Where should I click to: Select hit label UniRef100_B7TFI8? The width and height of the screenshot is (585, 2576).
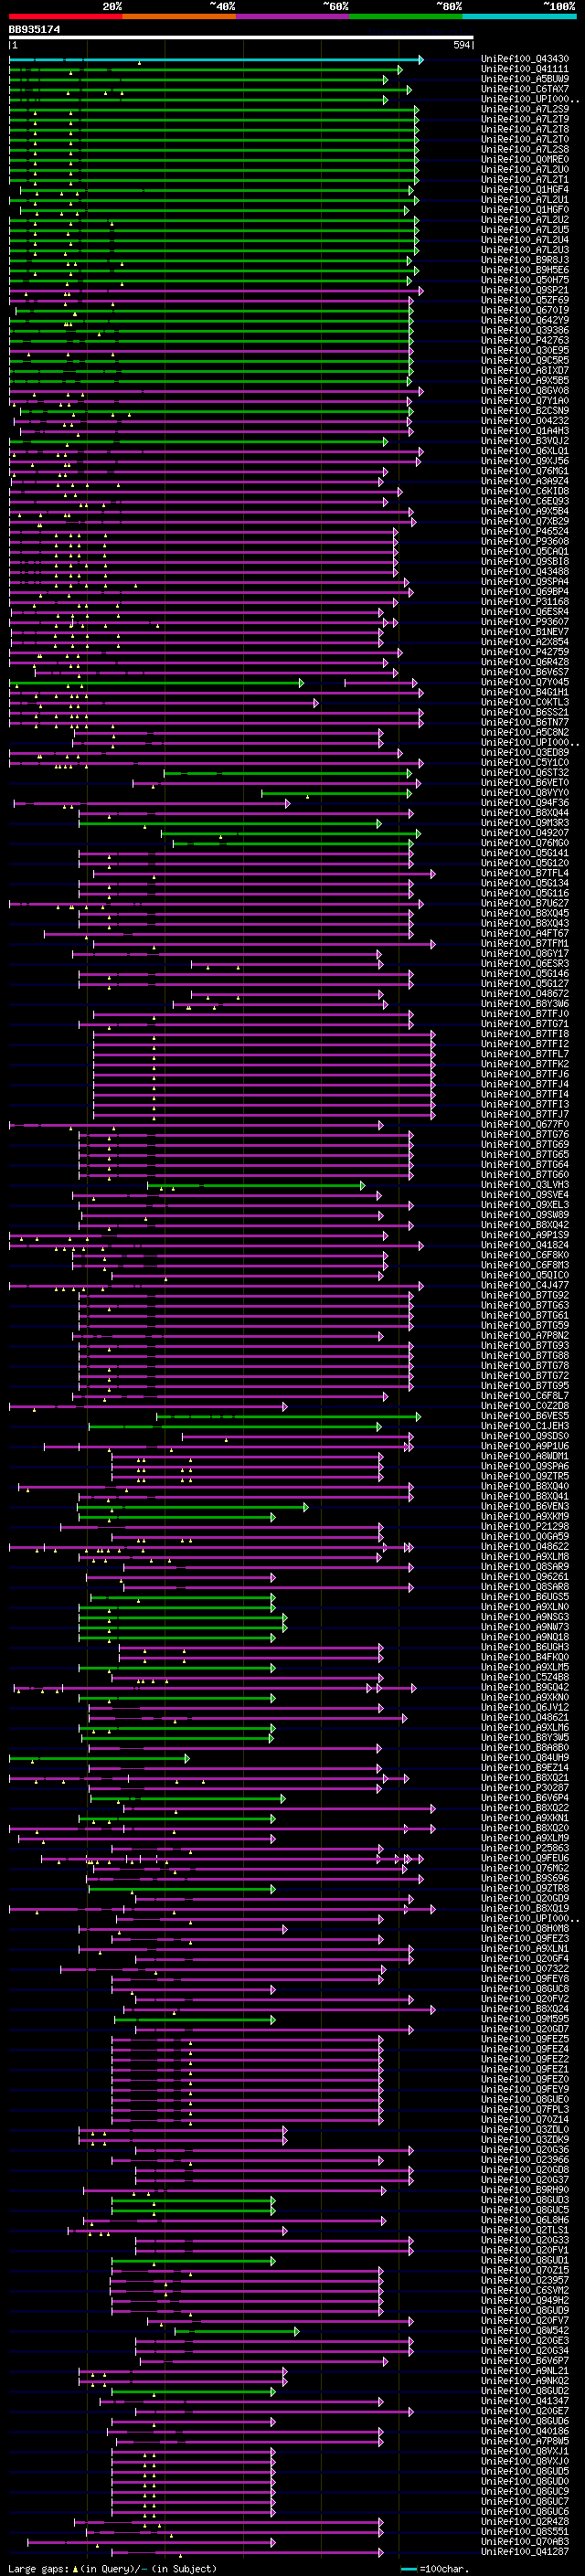525,1034
